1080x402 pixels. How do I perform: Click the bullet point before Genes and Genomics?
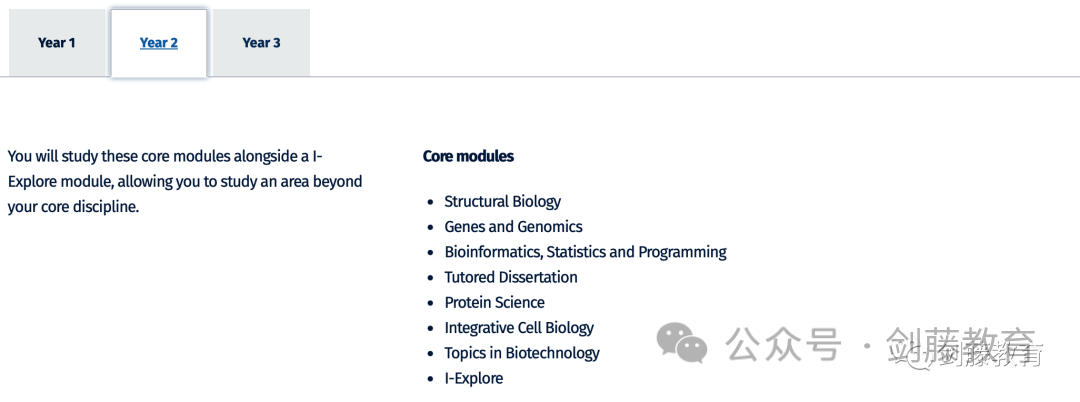tap(430, 228)
